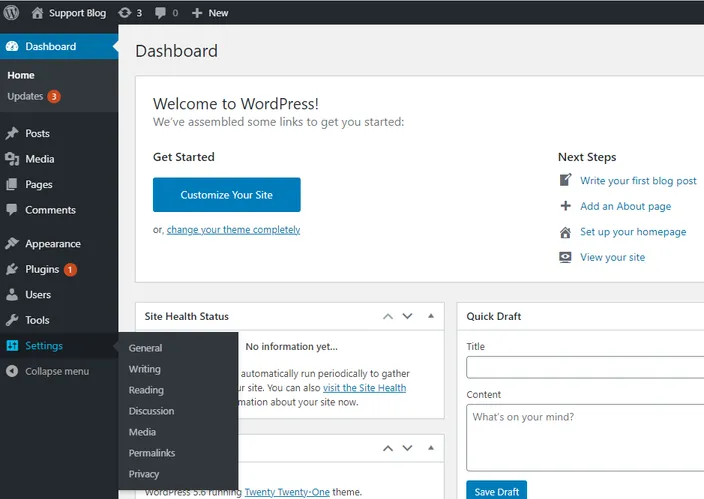704x499 pixels.
Task: Click the Save Draft button
Action: click(x=497, y=491)
